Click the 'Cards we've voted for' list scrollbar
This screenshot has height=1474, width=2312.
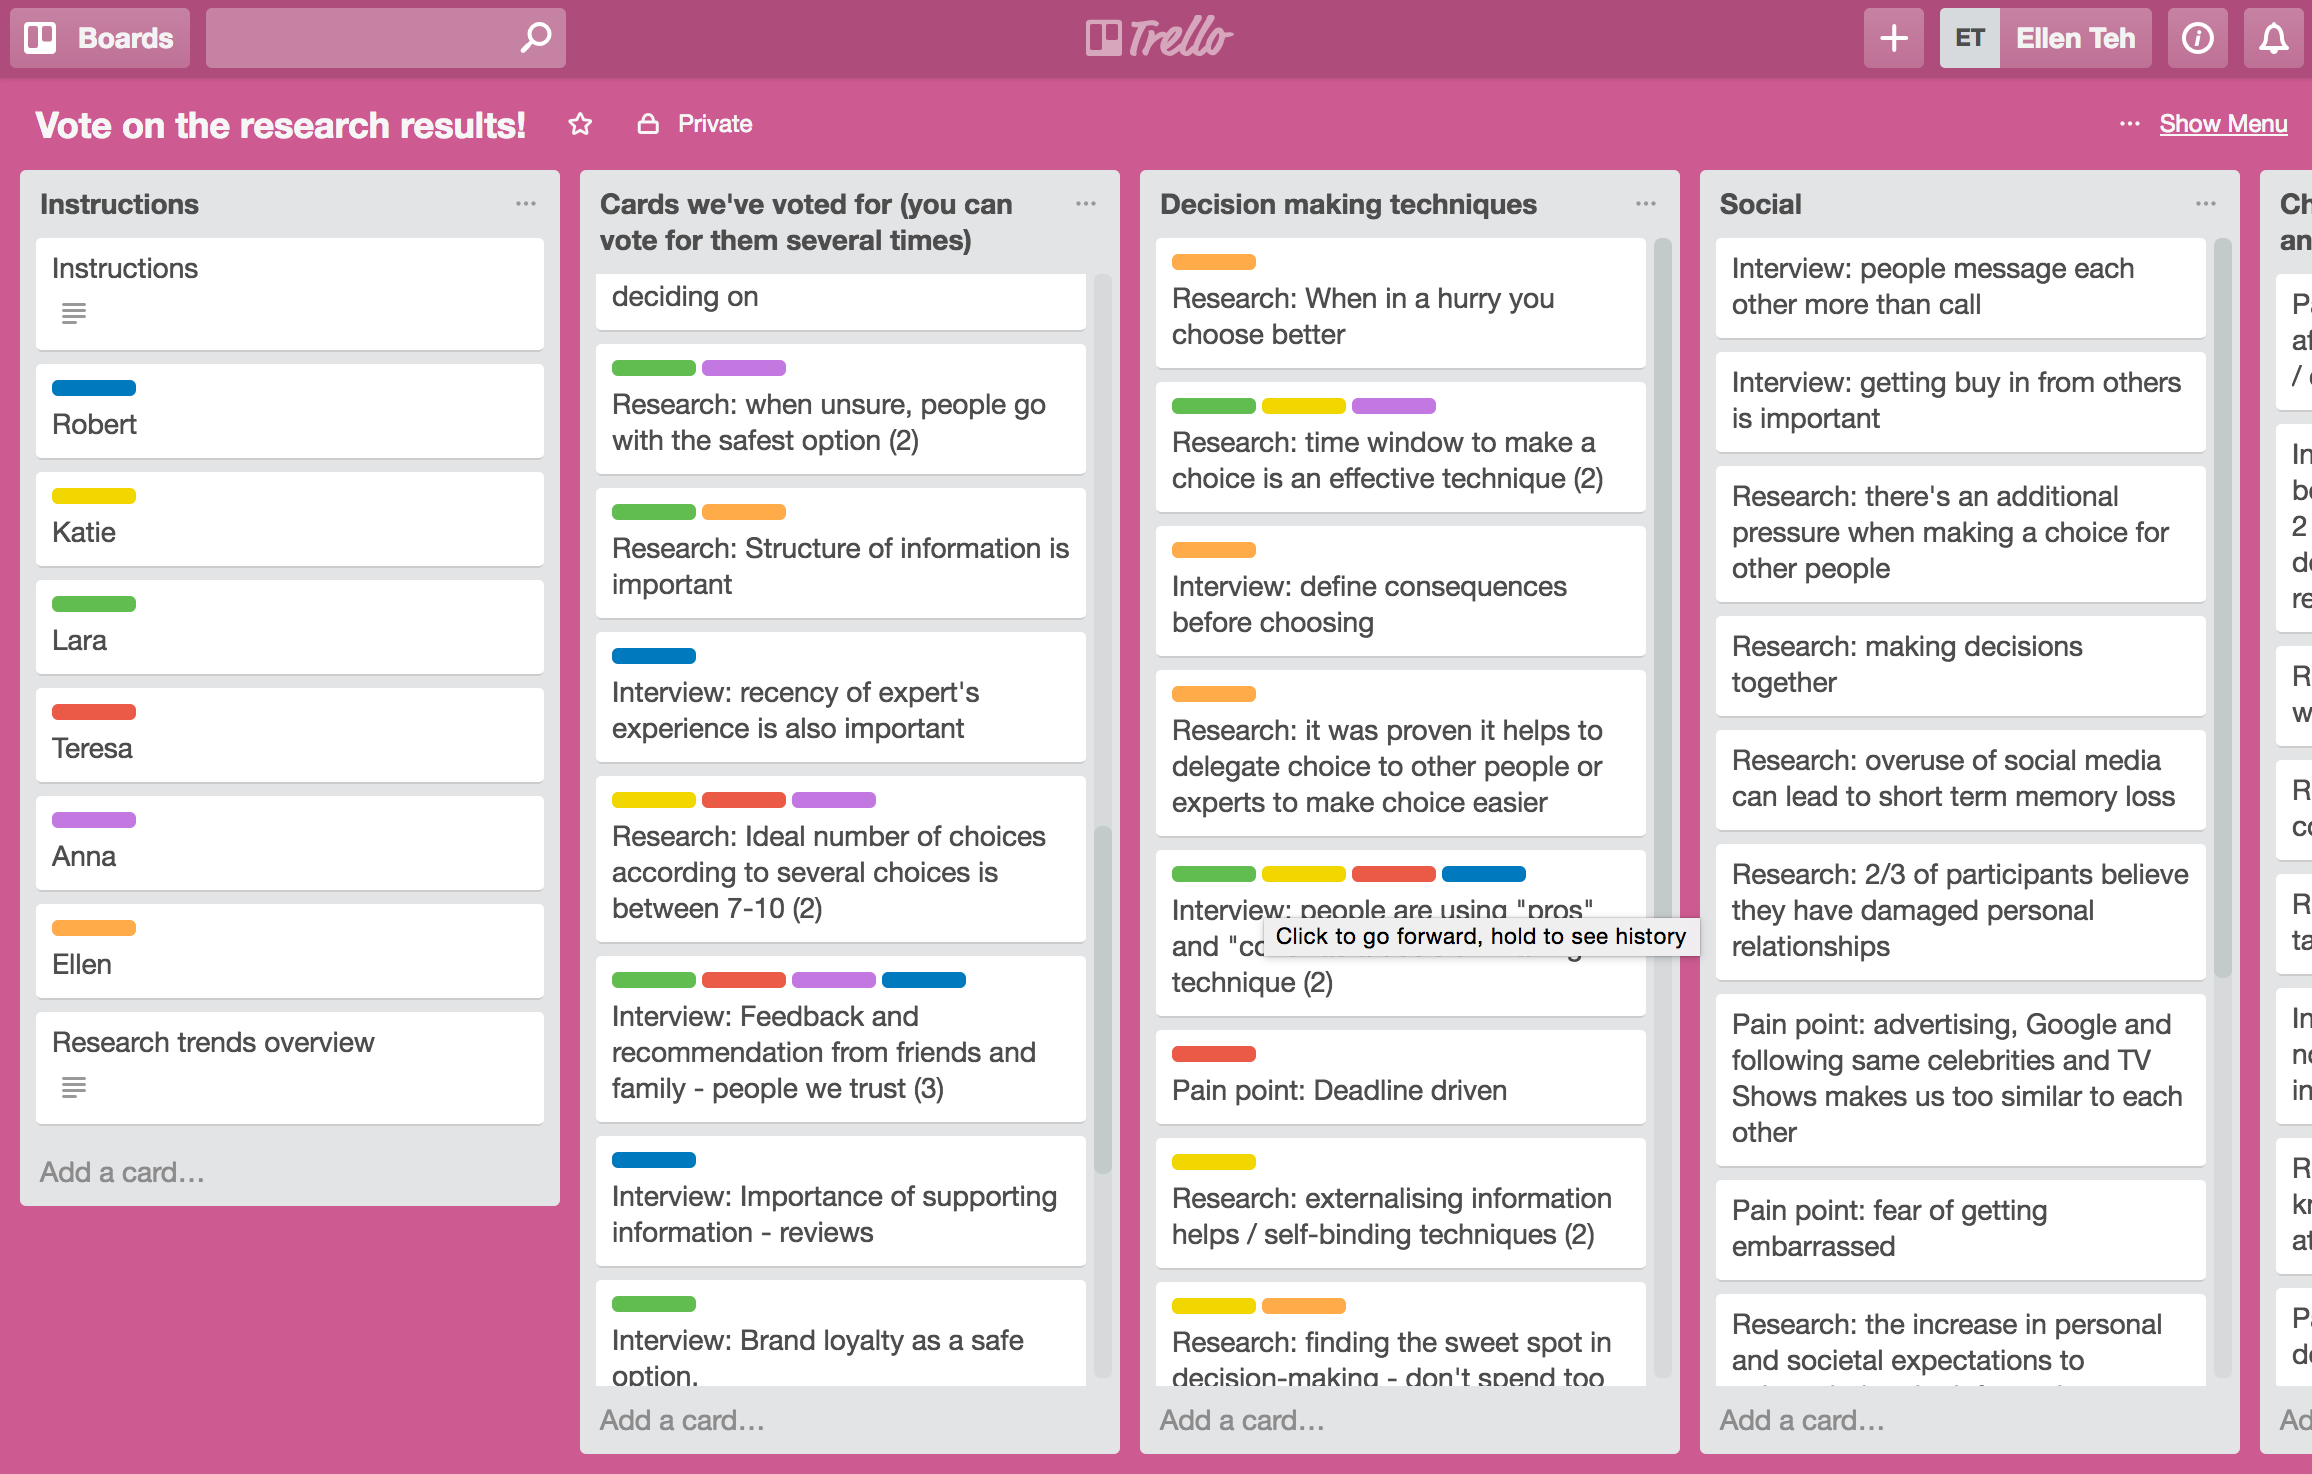pyautogui.click(x=1103, y=1000)
